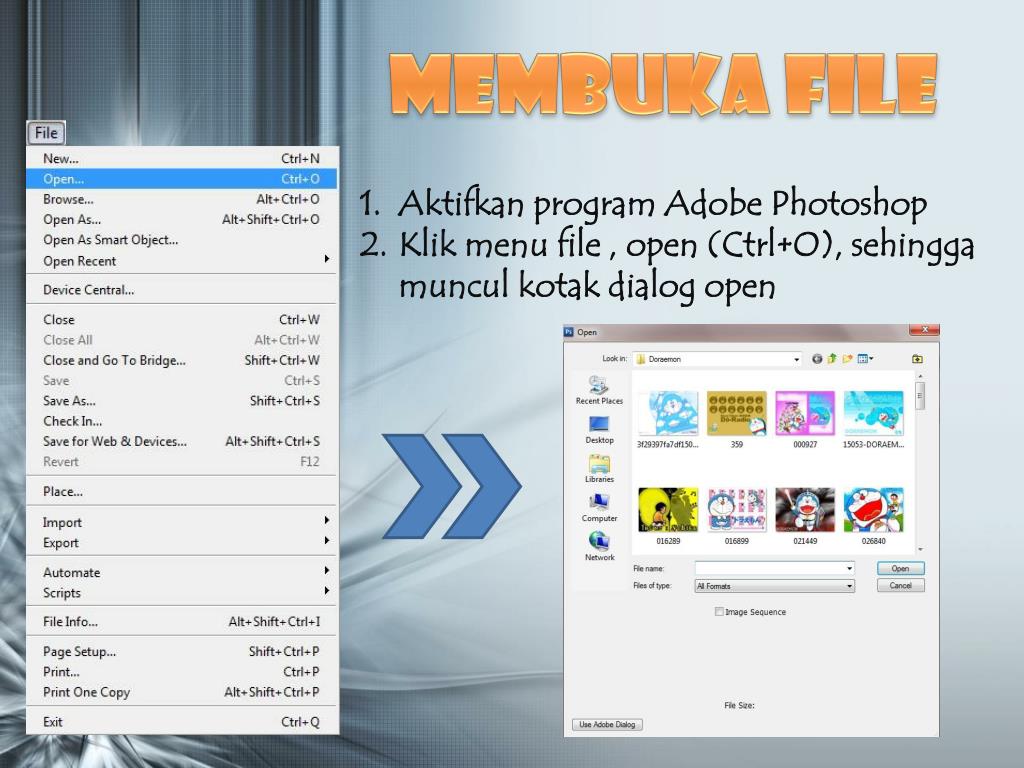Select Open... in the File menu

click(x=182, y=178)
